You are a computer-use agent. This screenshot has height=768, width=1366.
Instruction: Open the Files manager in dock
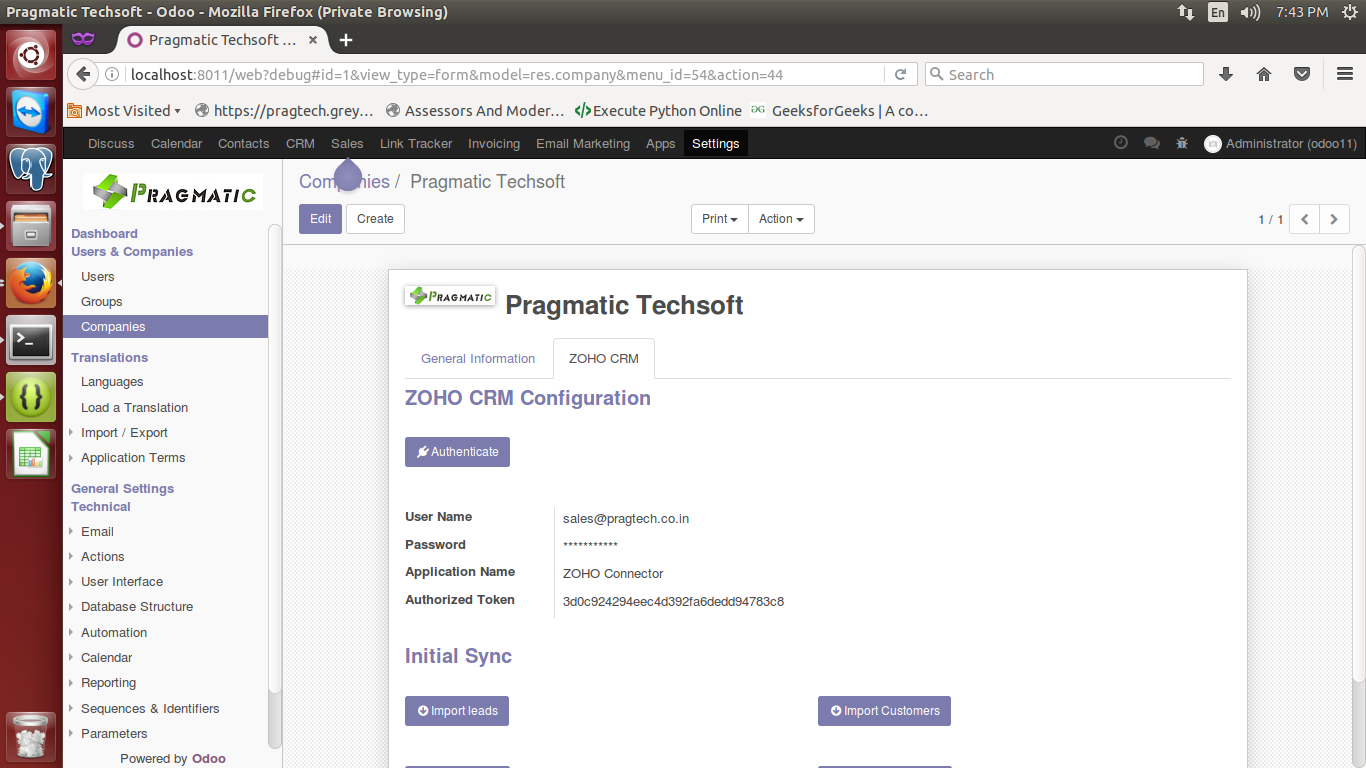point(31,226)
